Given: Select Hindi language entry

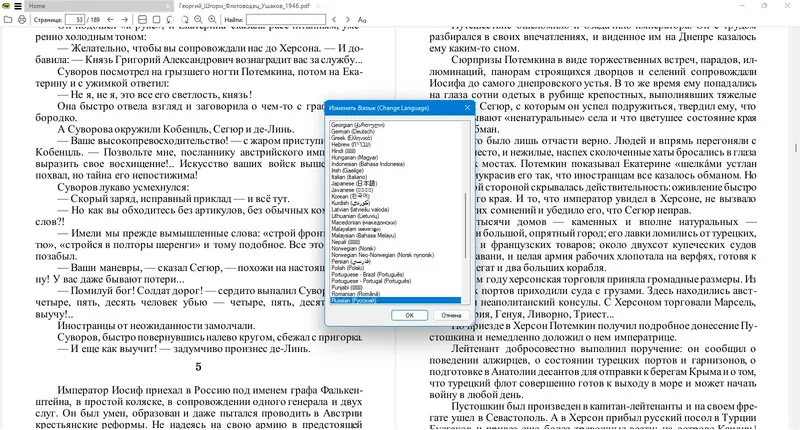Looking at the screenshot, I should (343, 151).
